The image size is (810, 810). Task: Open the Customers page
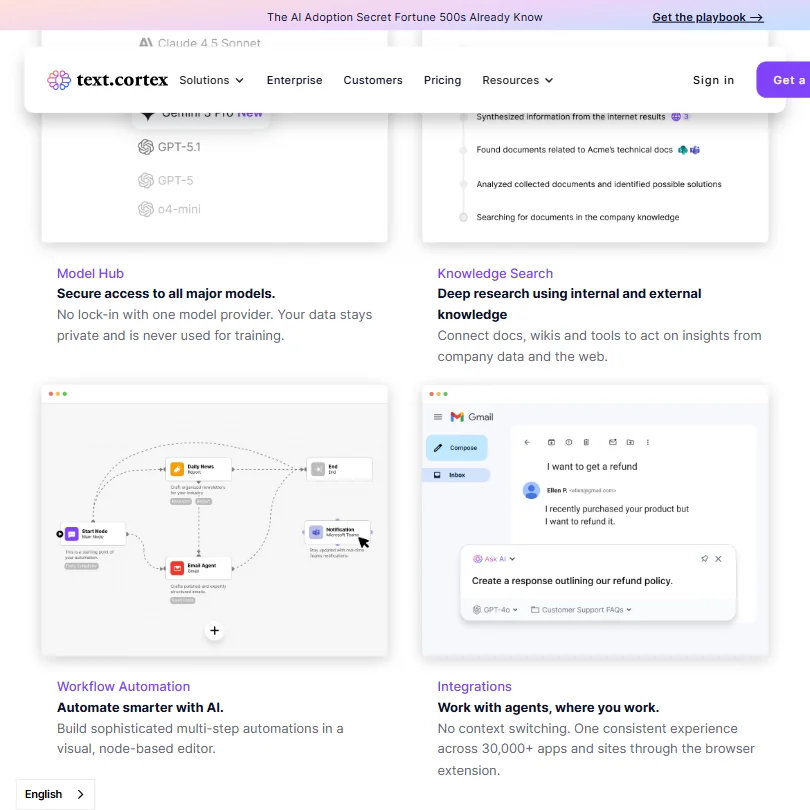tap(373, 80)
